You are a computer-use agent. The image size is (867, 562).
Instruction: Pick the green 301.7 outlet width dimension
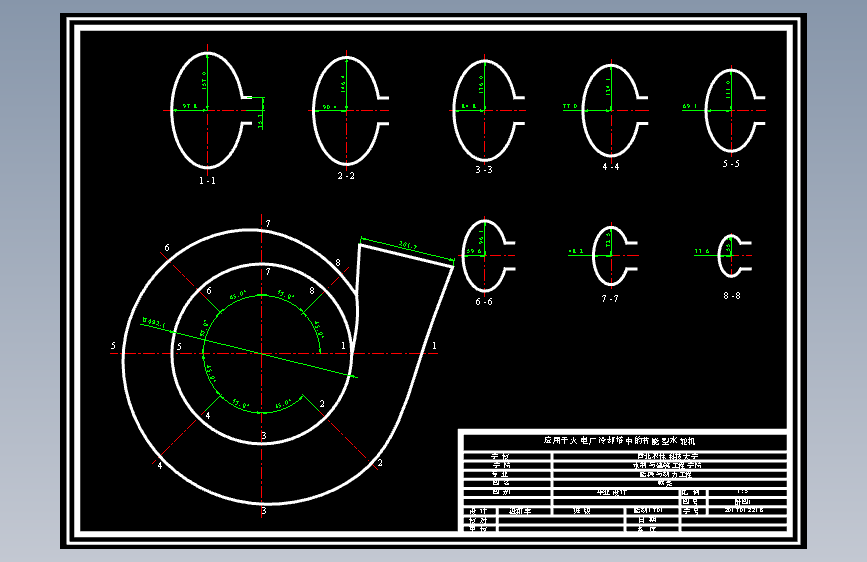(x=408, y=246)
